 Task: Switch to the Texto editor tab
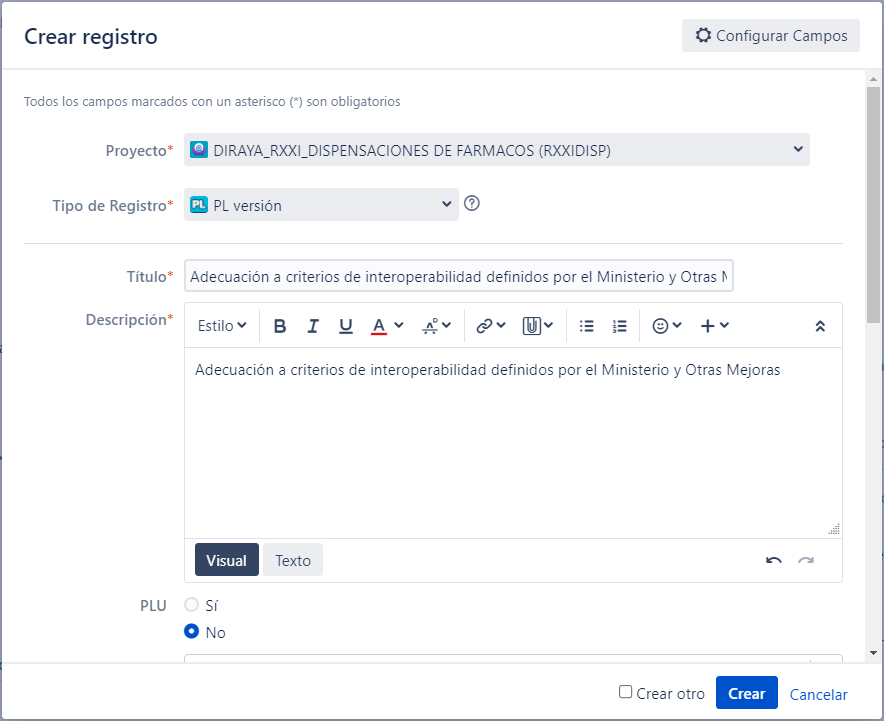(293, 560)
